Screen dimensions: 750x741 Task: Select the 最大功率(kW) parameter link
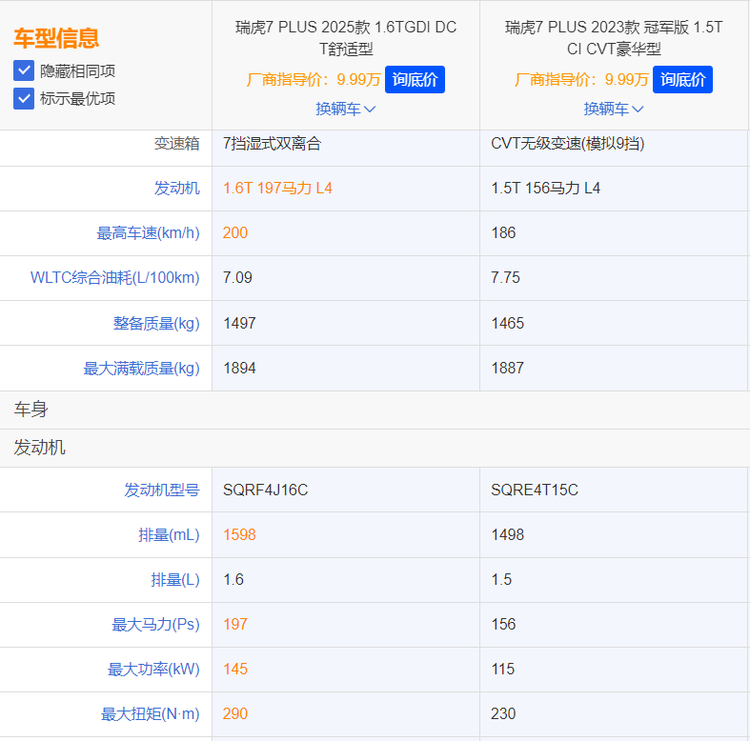[153, 669]
